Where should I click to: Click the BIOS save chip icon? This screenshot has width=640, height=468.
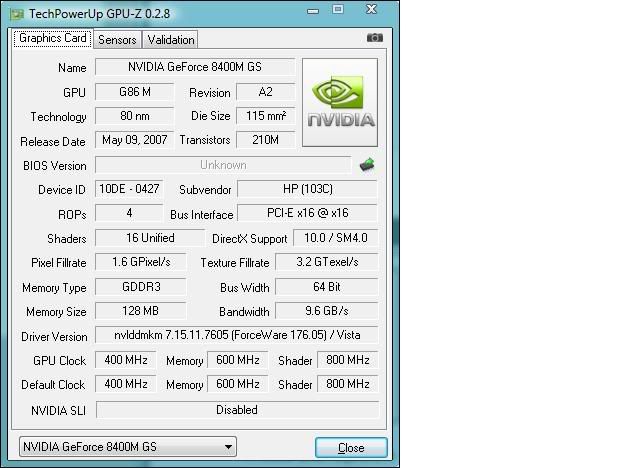point(367,164)
